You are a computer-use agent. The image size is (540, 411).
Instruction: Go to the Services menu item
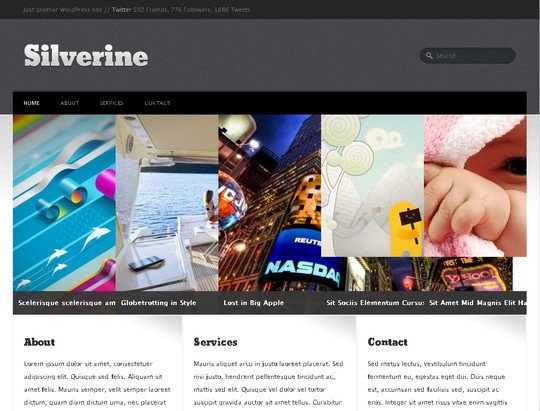111,103
